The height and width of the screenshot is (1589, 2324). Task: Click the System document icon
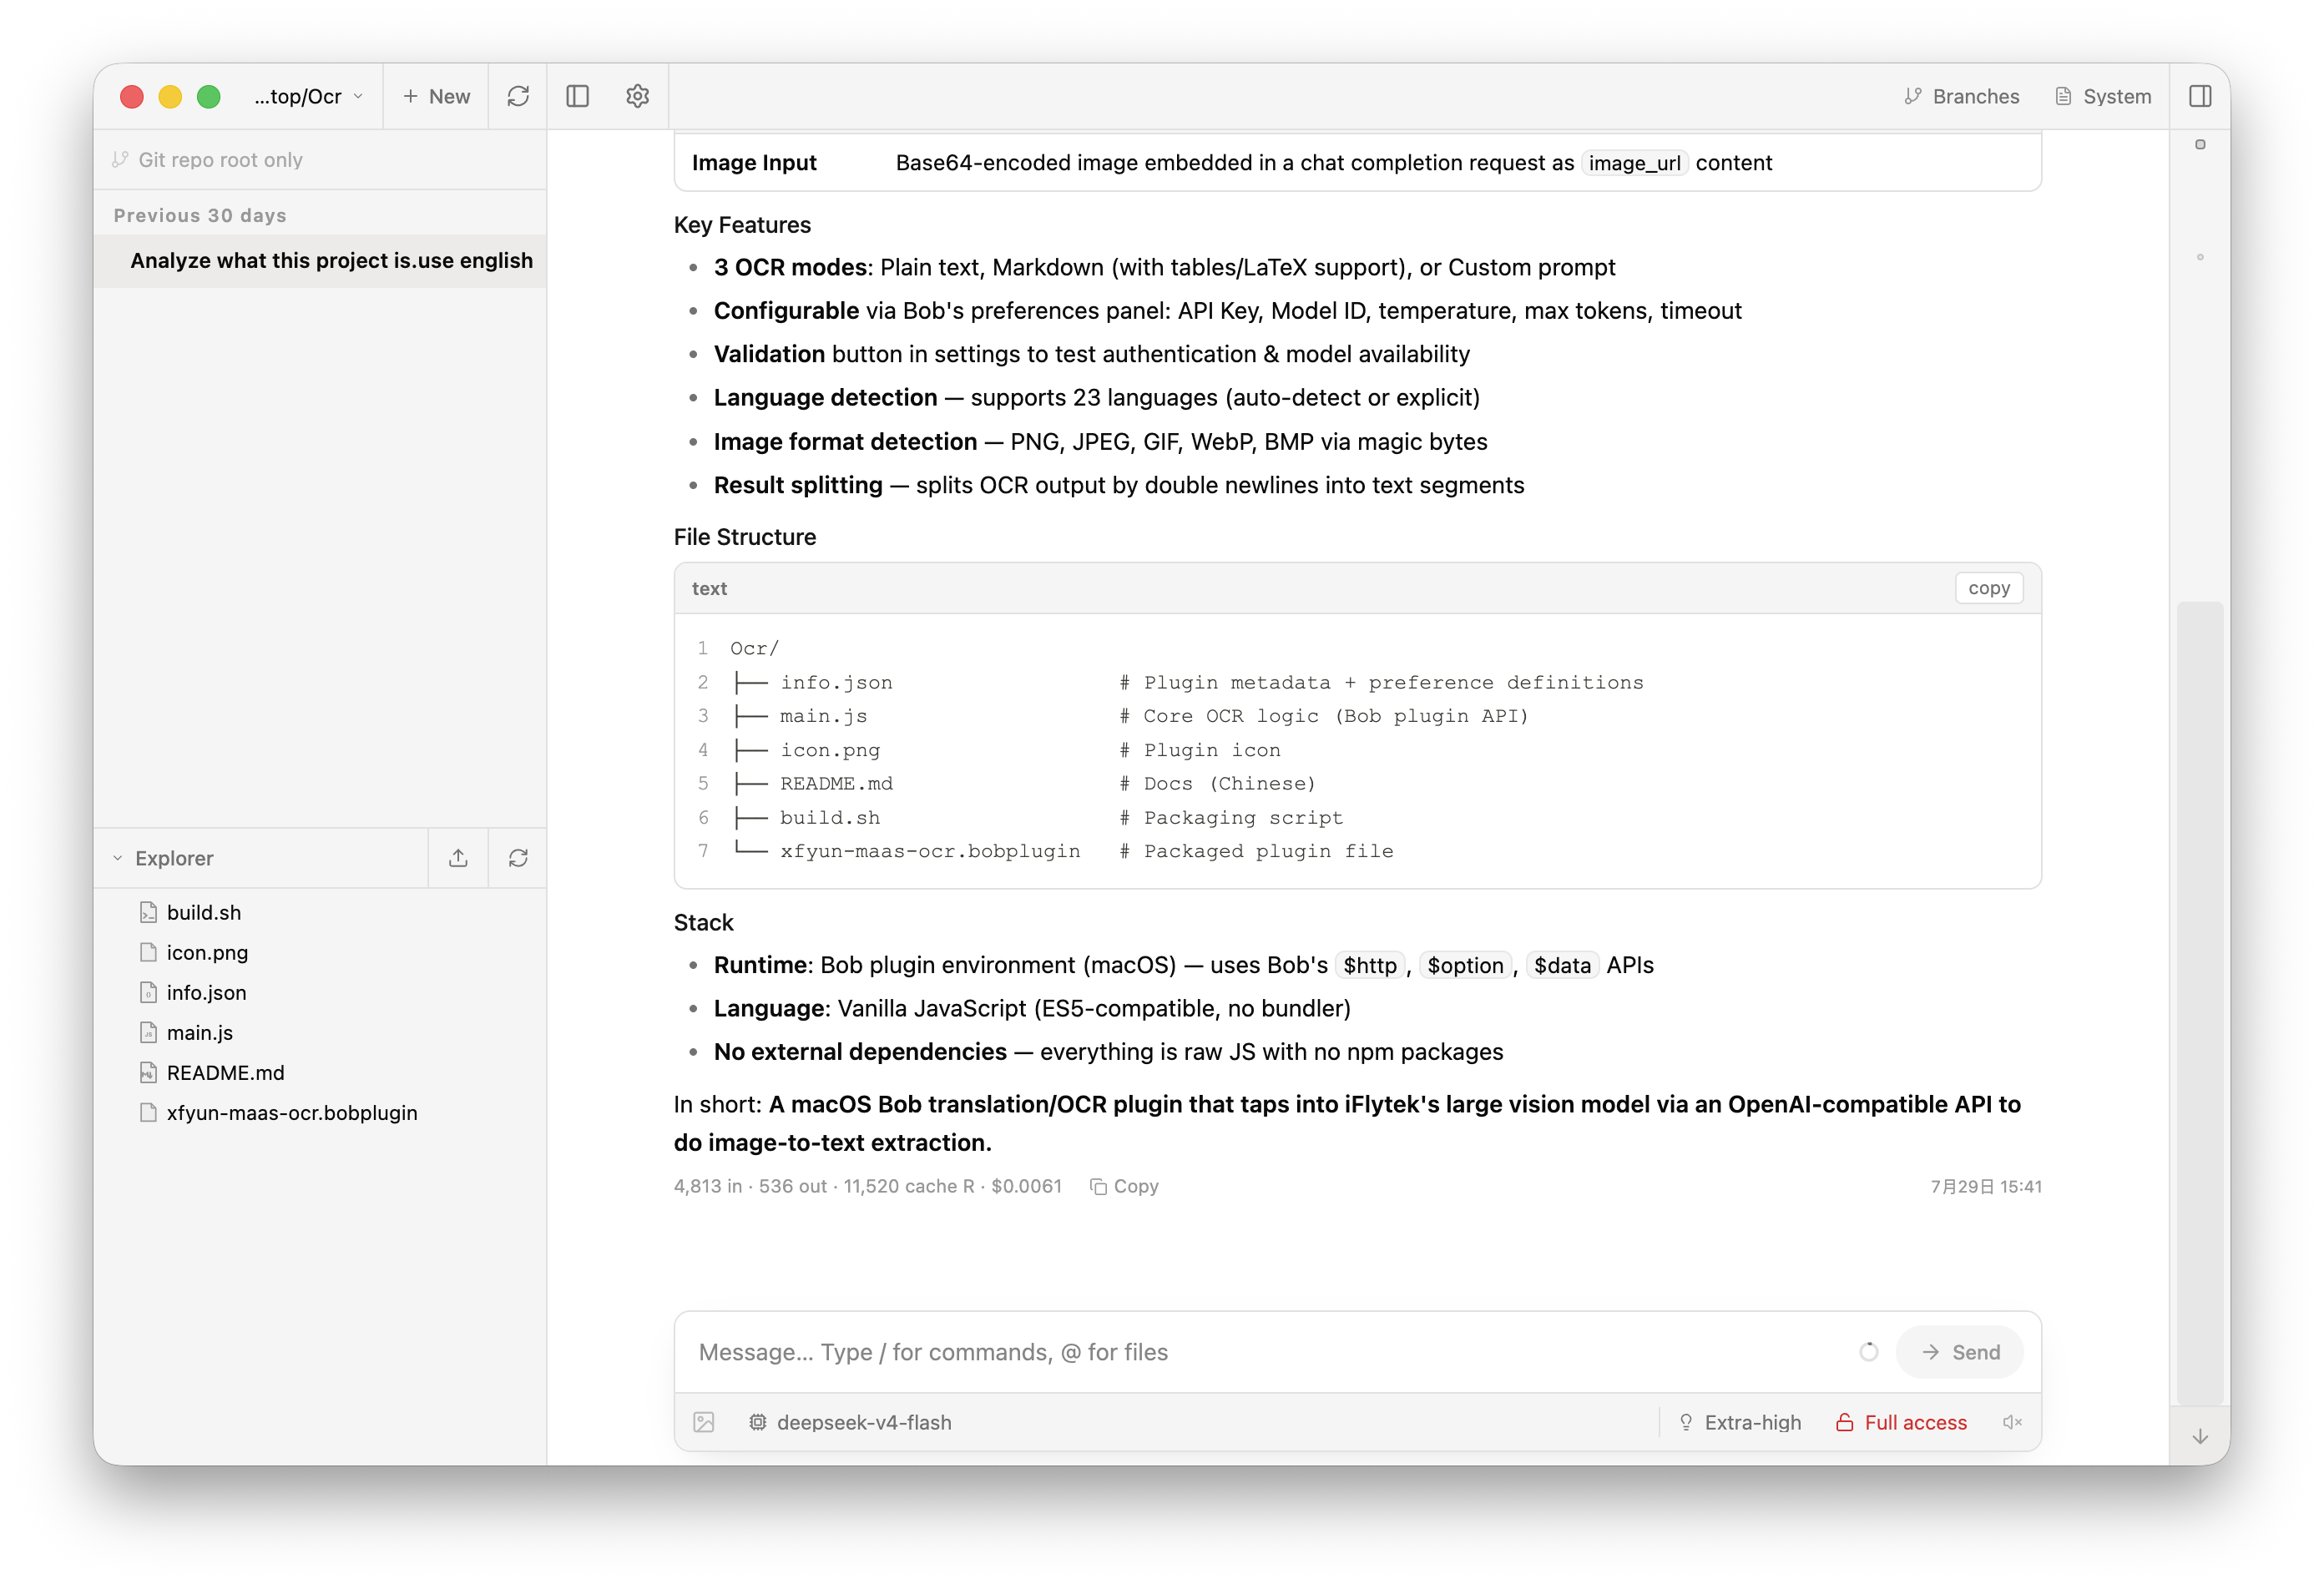pos(2063,96)
